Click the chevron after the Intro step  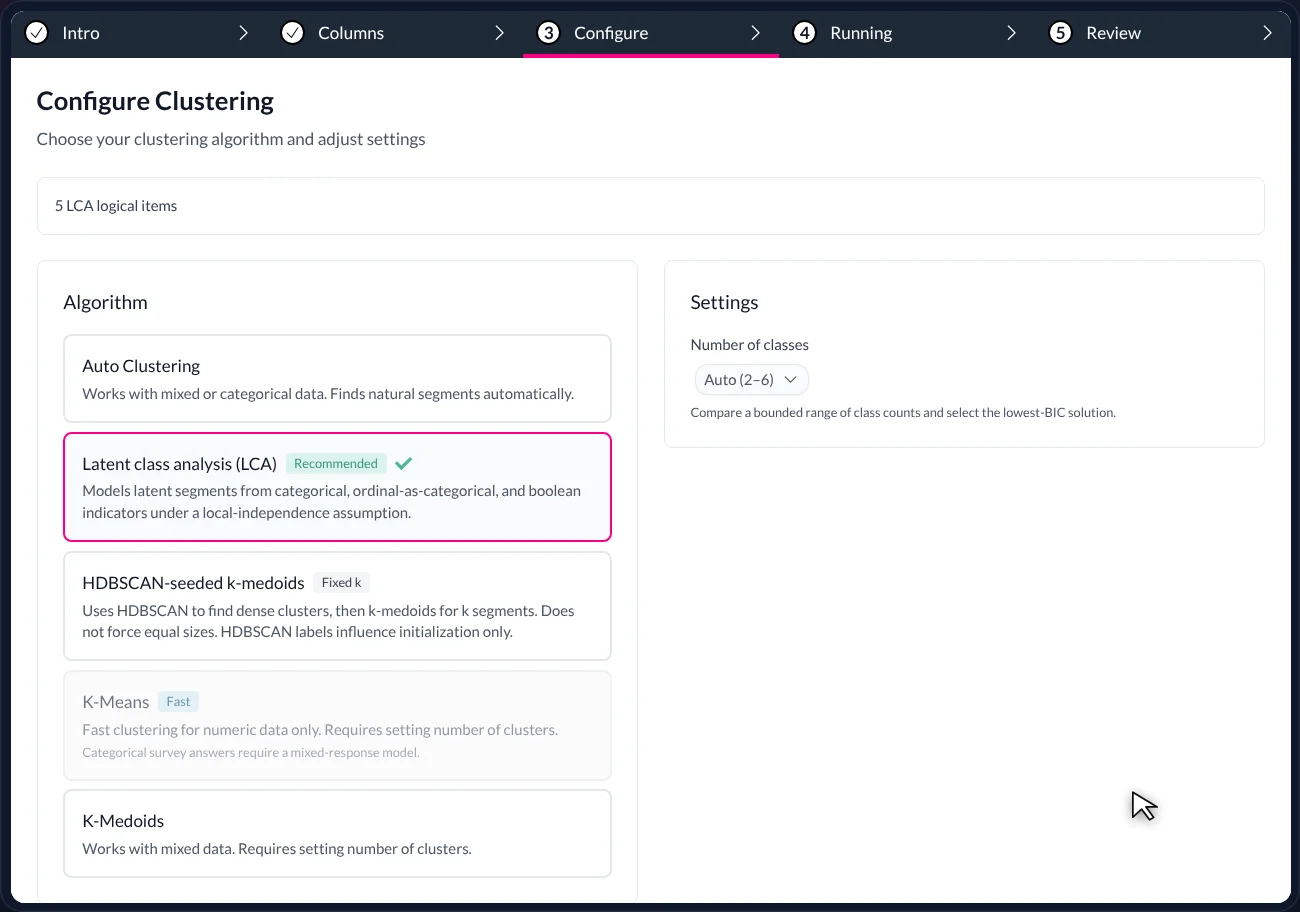coord(244,33)
